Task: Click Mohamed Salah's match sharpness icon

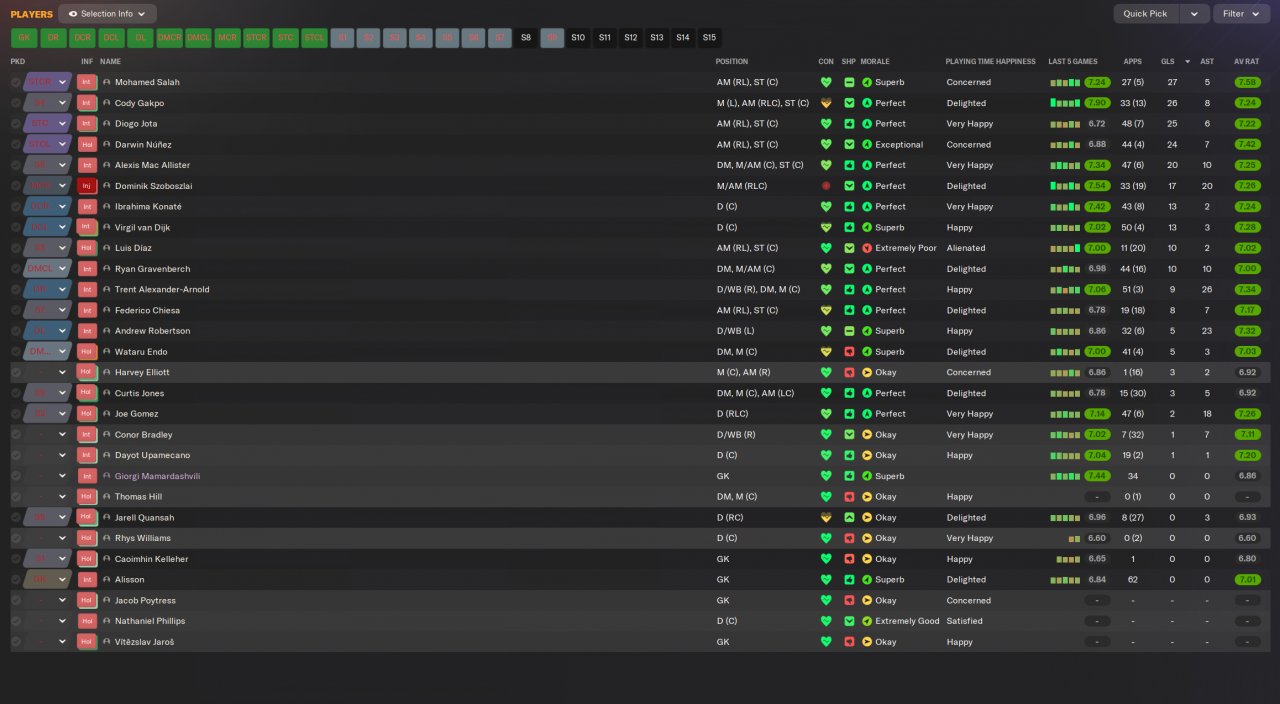Action: coord(849,82)
